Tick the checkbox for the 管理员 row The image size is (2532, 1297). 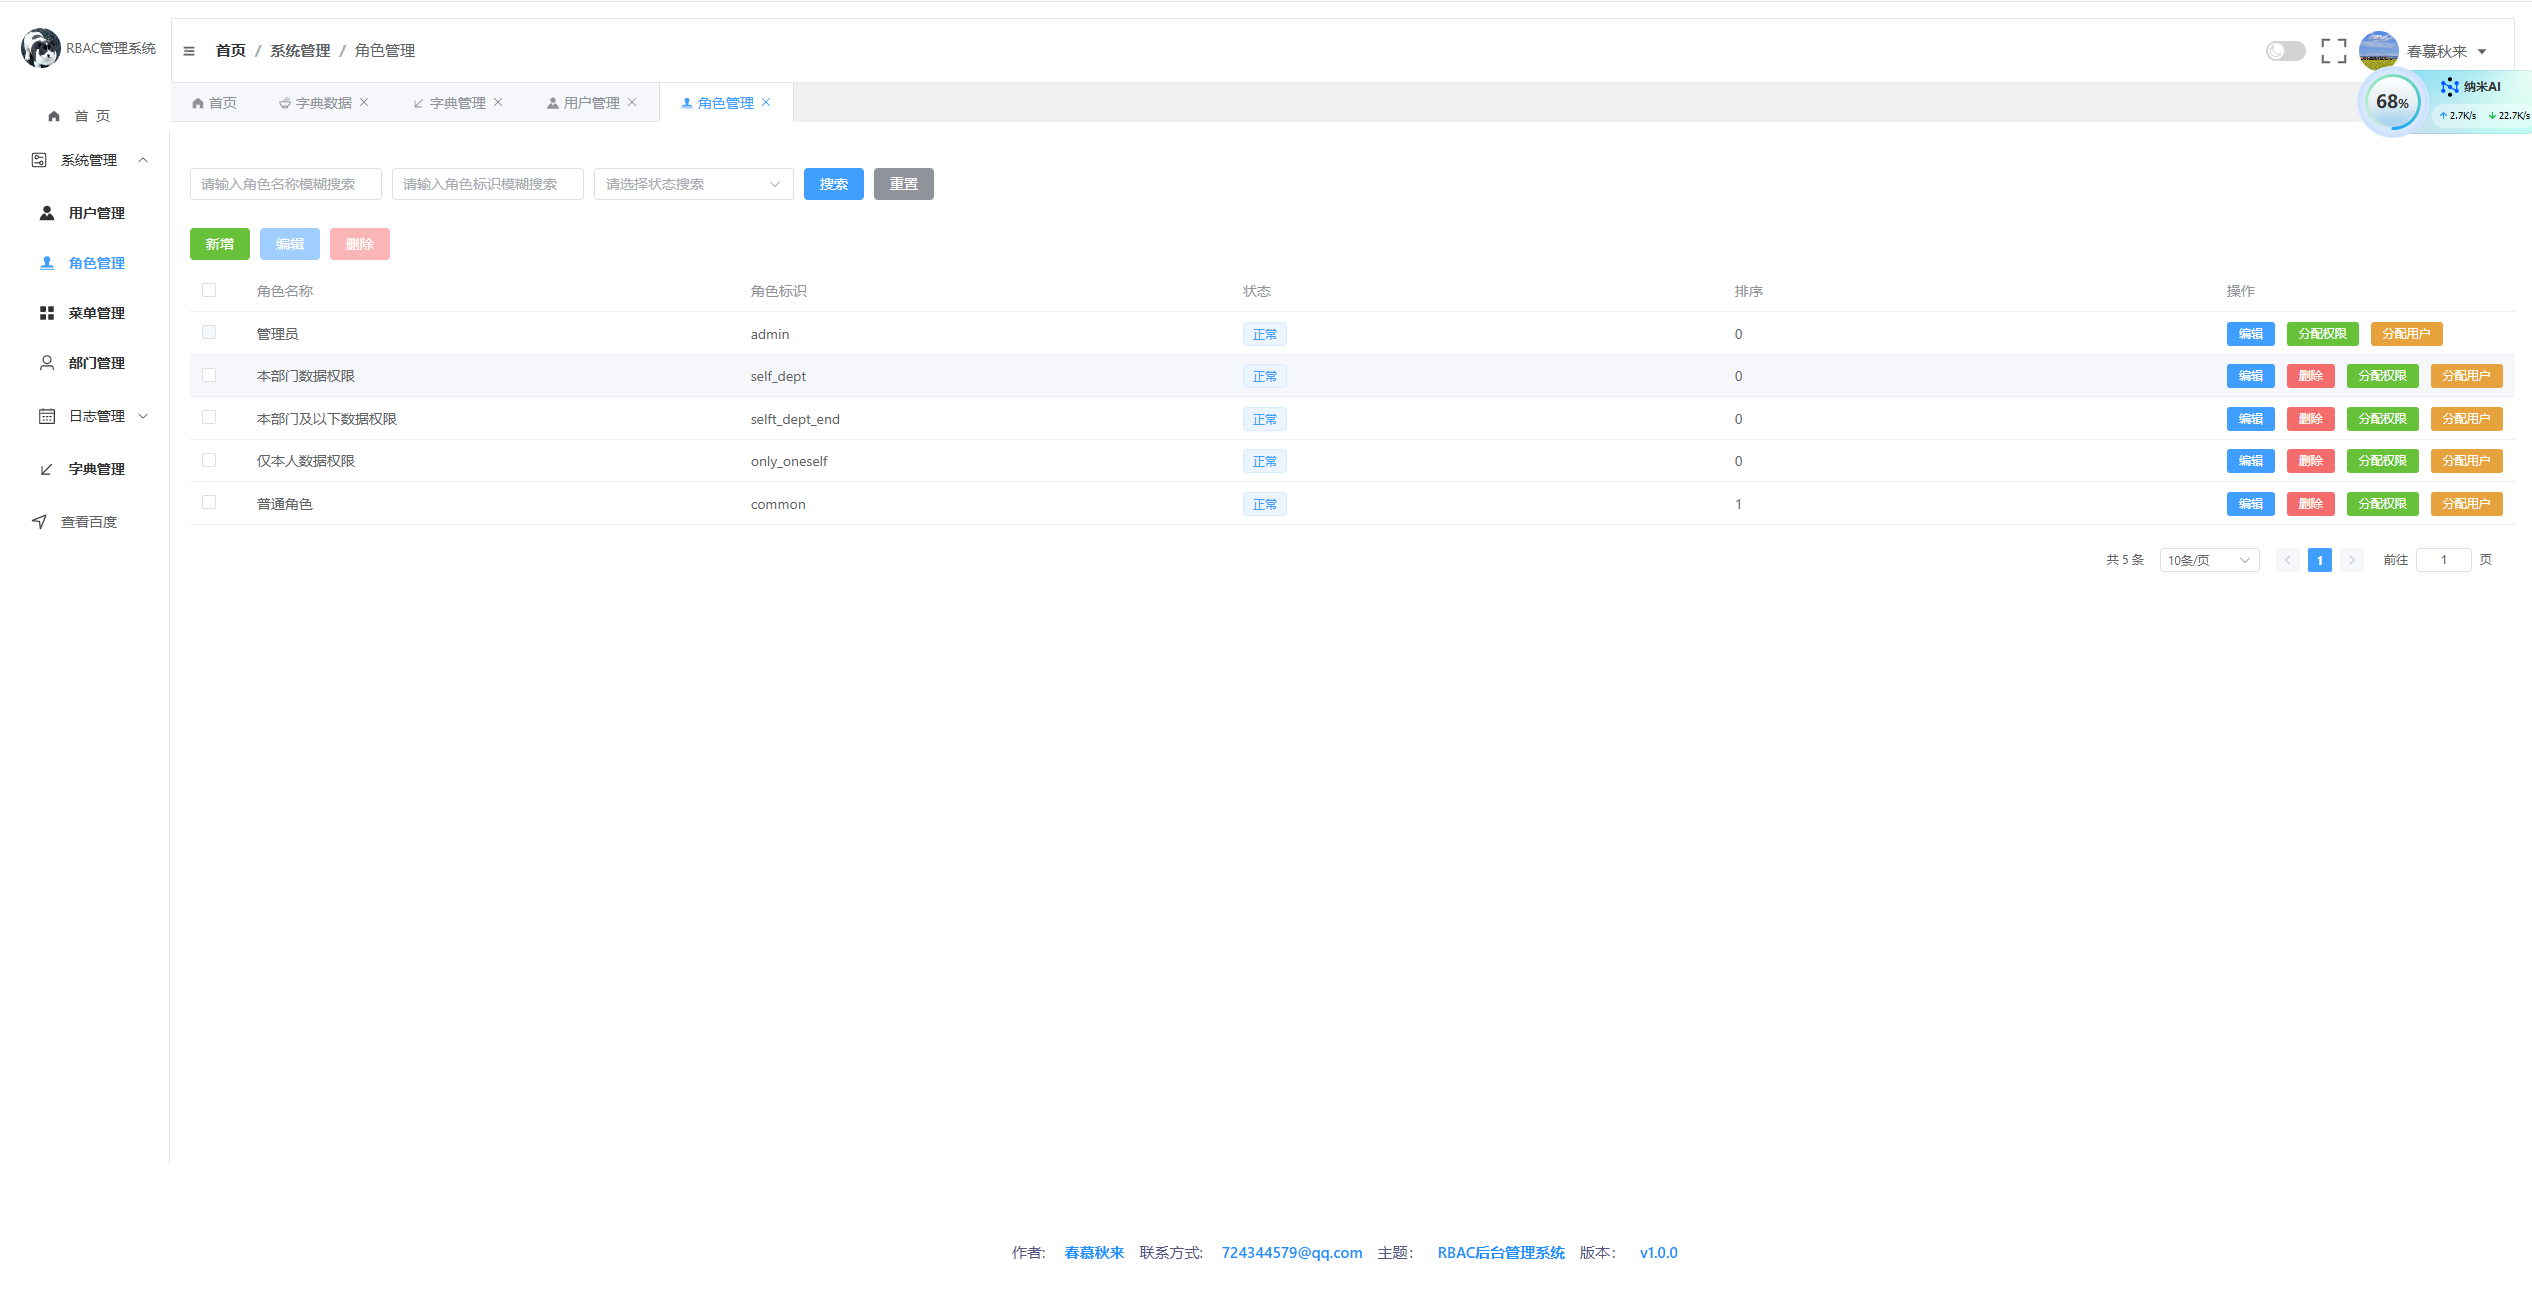pyautogui.click(x=209, y=332)
